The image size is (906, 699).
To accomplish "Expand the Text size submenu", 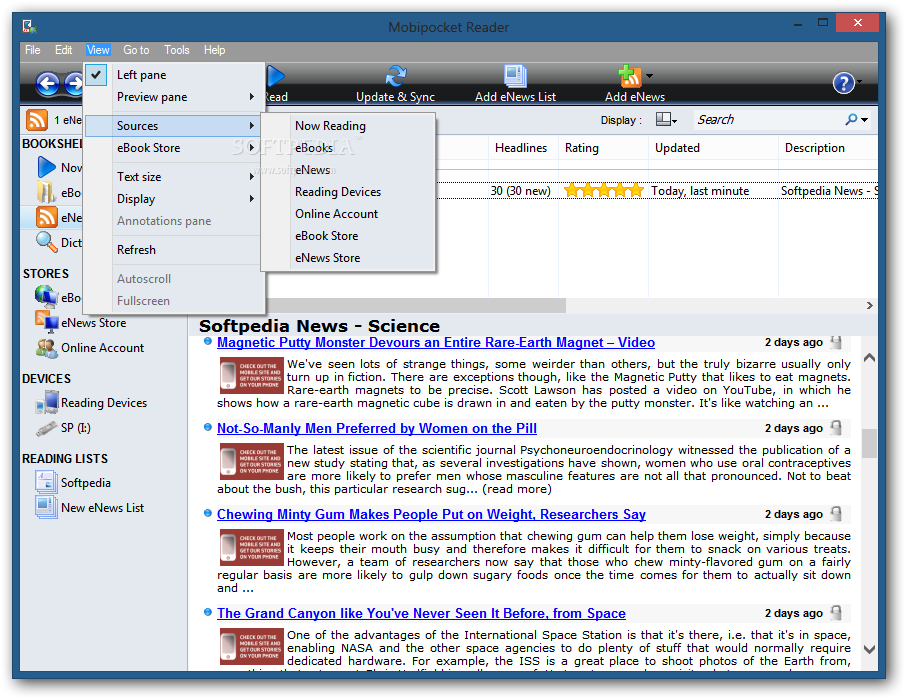I will (174, 177).
